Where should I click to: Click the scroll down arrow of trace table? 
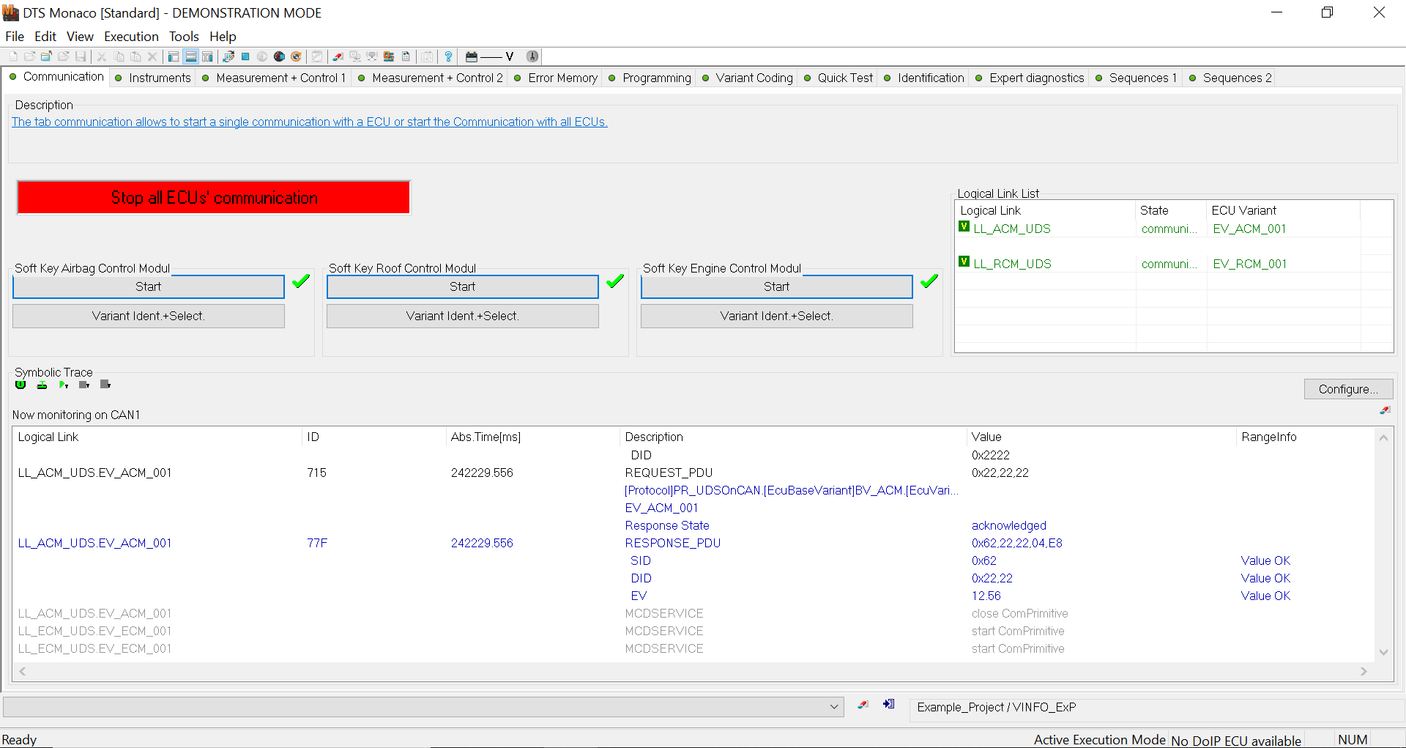coord(1384,652)
